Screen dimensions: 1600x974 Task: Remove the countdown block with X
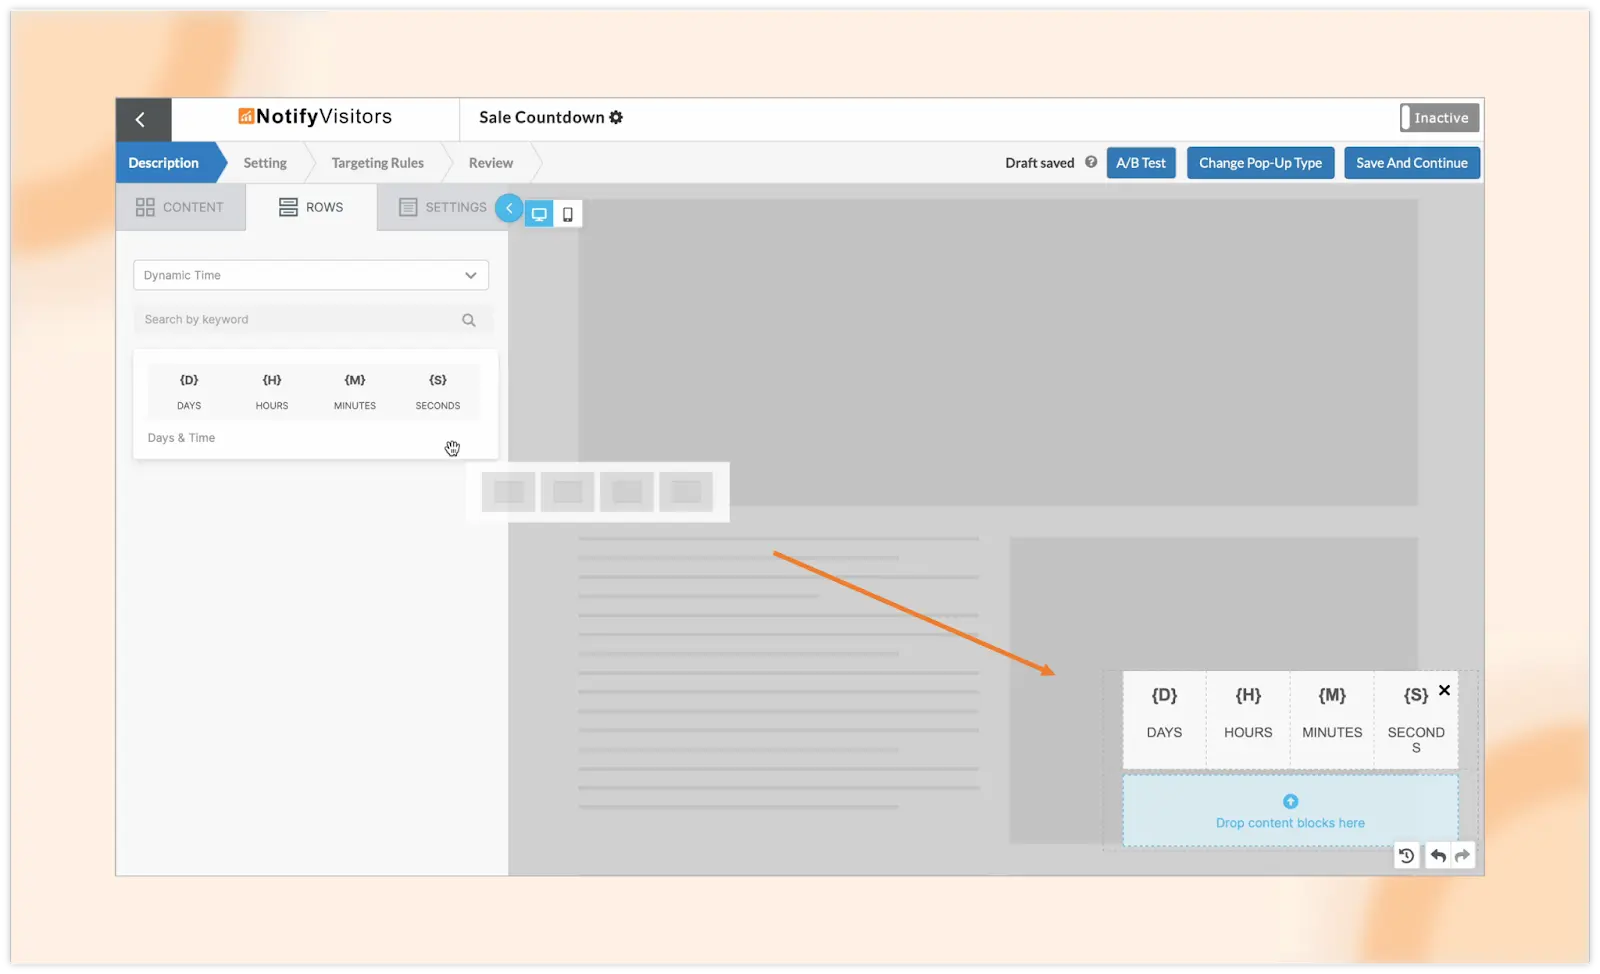point(1444,690)
